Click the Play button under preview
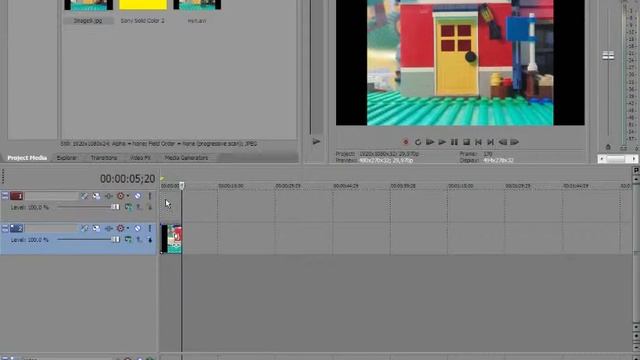 pos(442,142)
